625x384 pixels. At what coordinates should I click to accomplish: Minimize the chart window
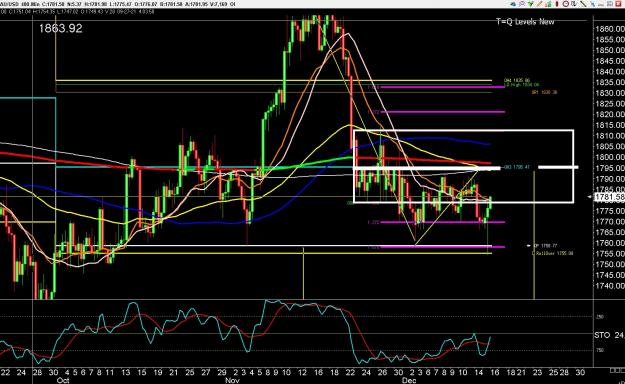pyautogui.click(x=601, y=4)
